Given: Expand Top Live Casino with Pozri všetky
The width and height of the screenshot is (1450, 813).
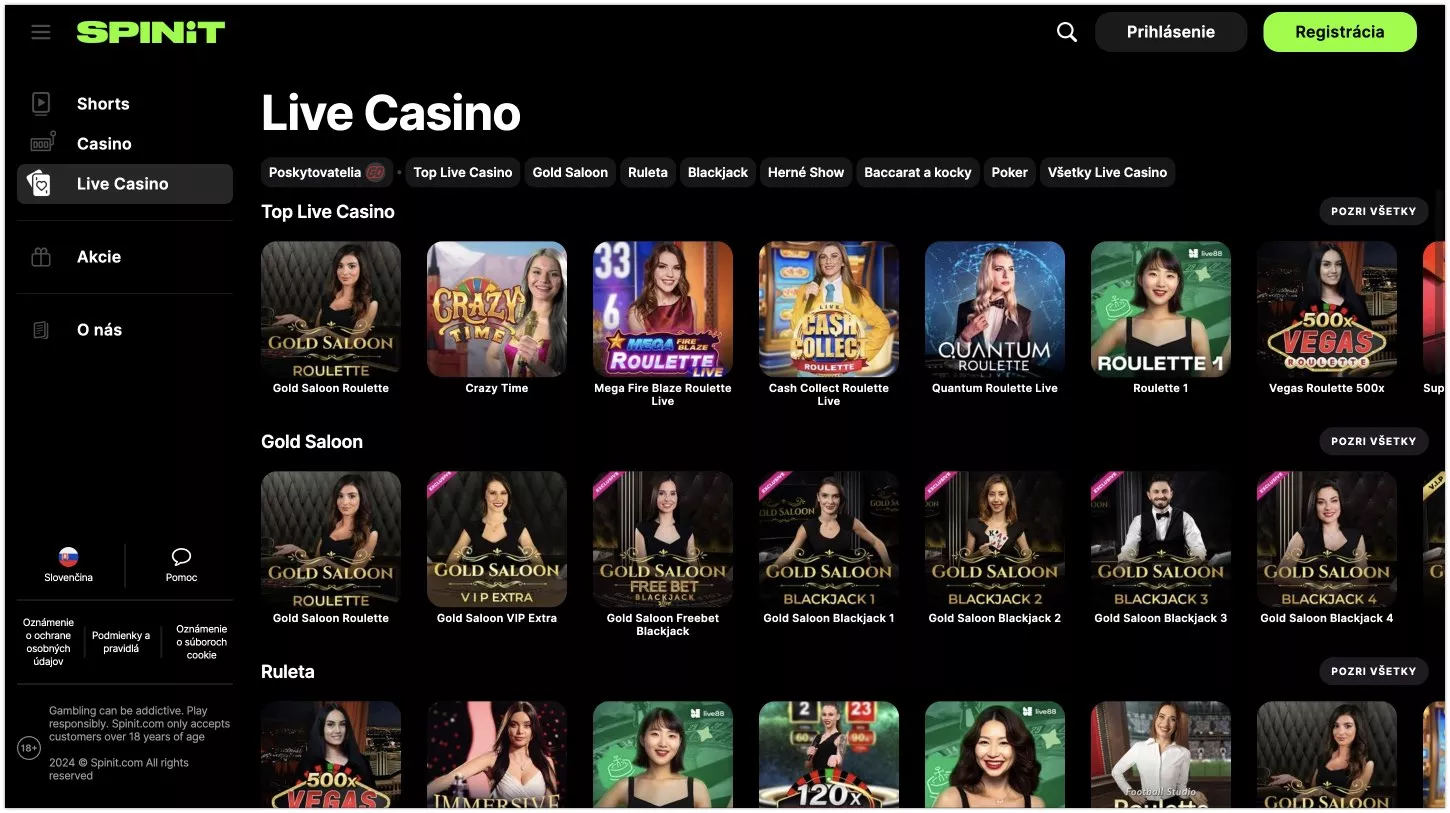Looking at the screenshot, I should [1373, 211].
